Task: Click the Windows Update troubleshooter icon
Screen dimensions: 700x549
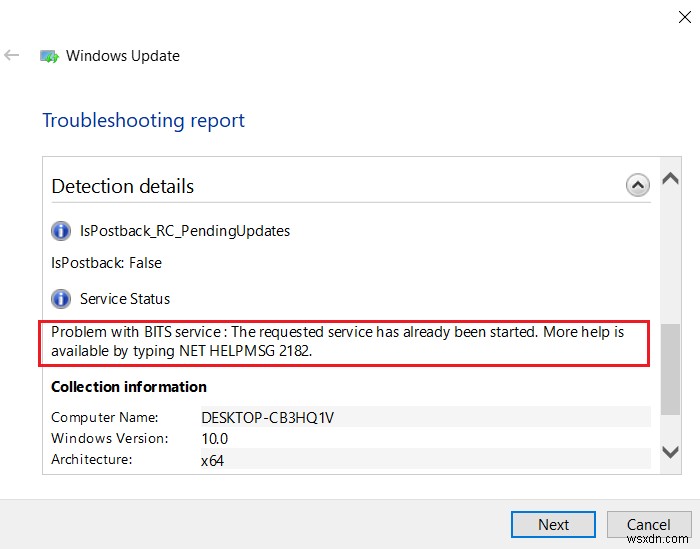Action: pyautogui.click(x=49, y=56)
